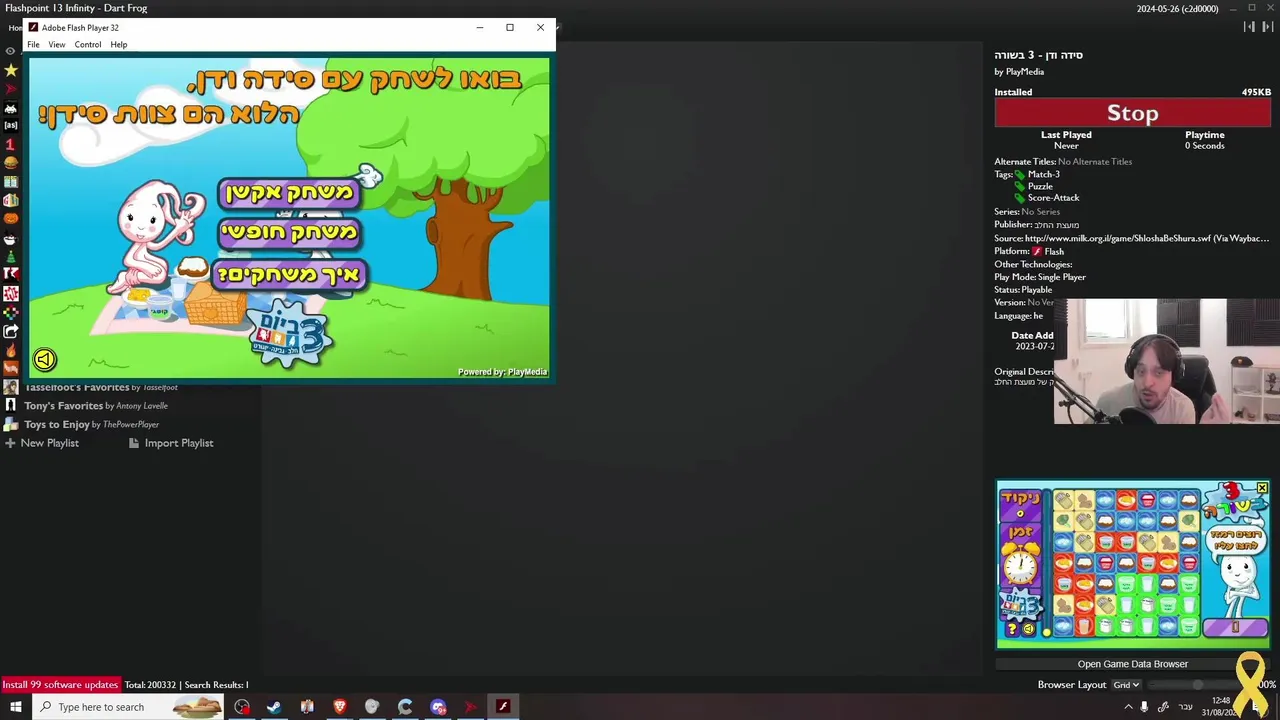Click the 'Playtime 0 Seconds' text
Viewport: 1280px width, 720px height.
(1204, 140)
